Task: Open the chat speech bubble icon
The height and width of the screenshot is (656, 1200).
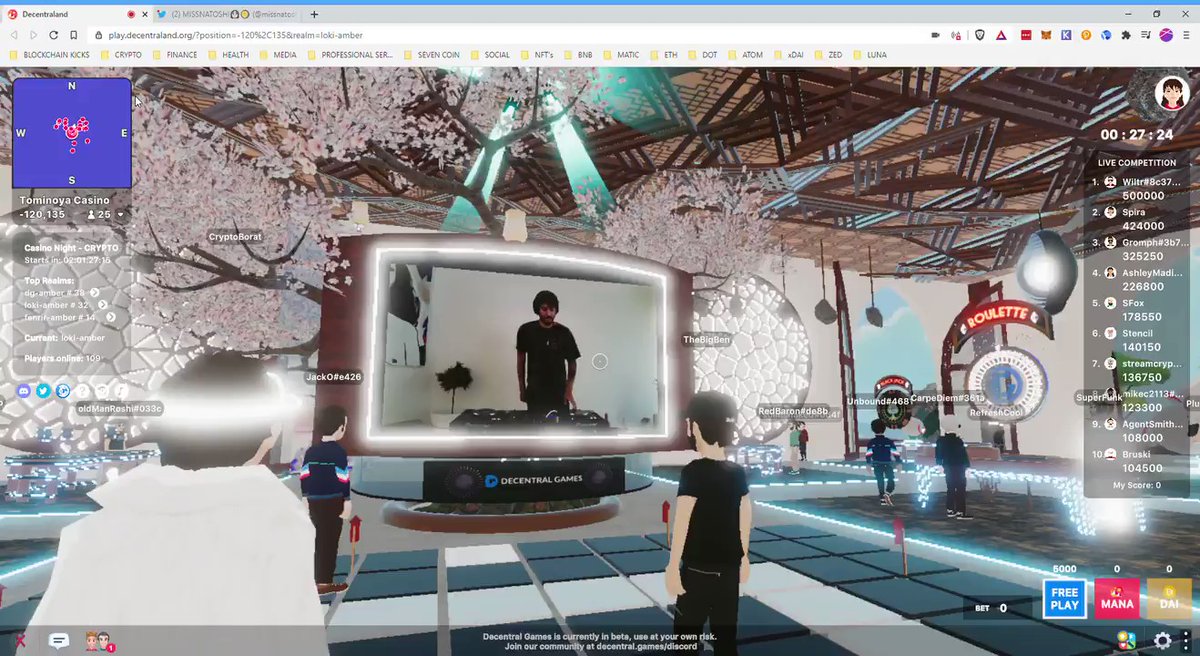Action: click(x=59, y=641)
